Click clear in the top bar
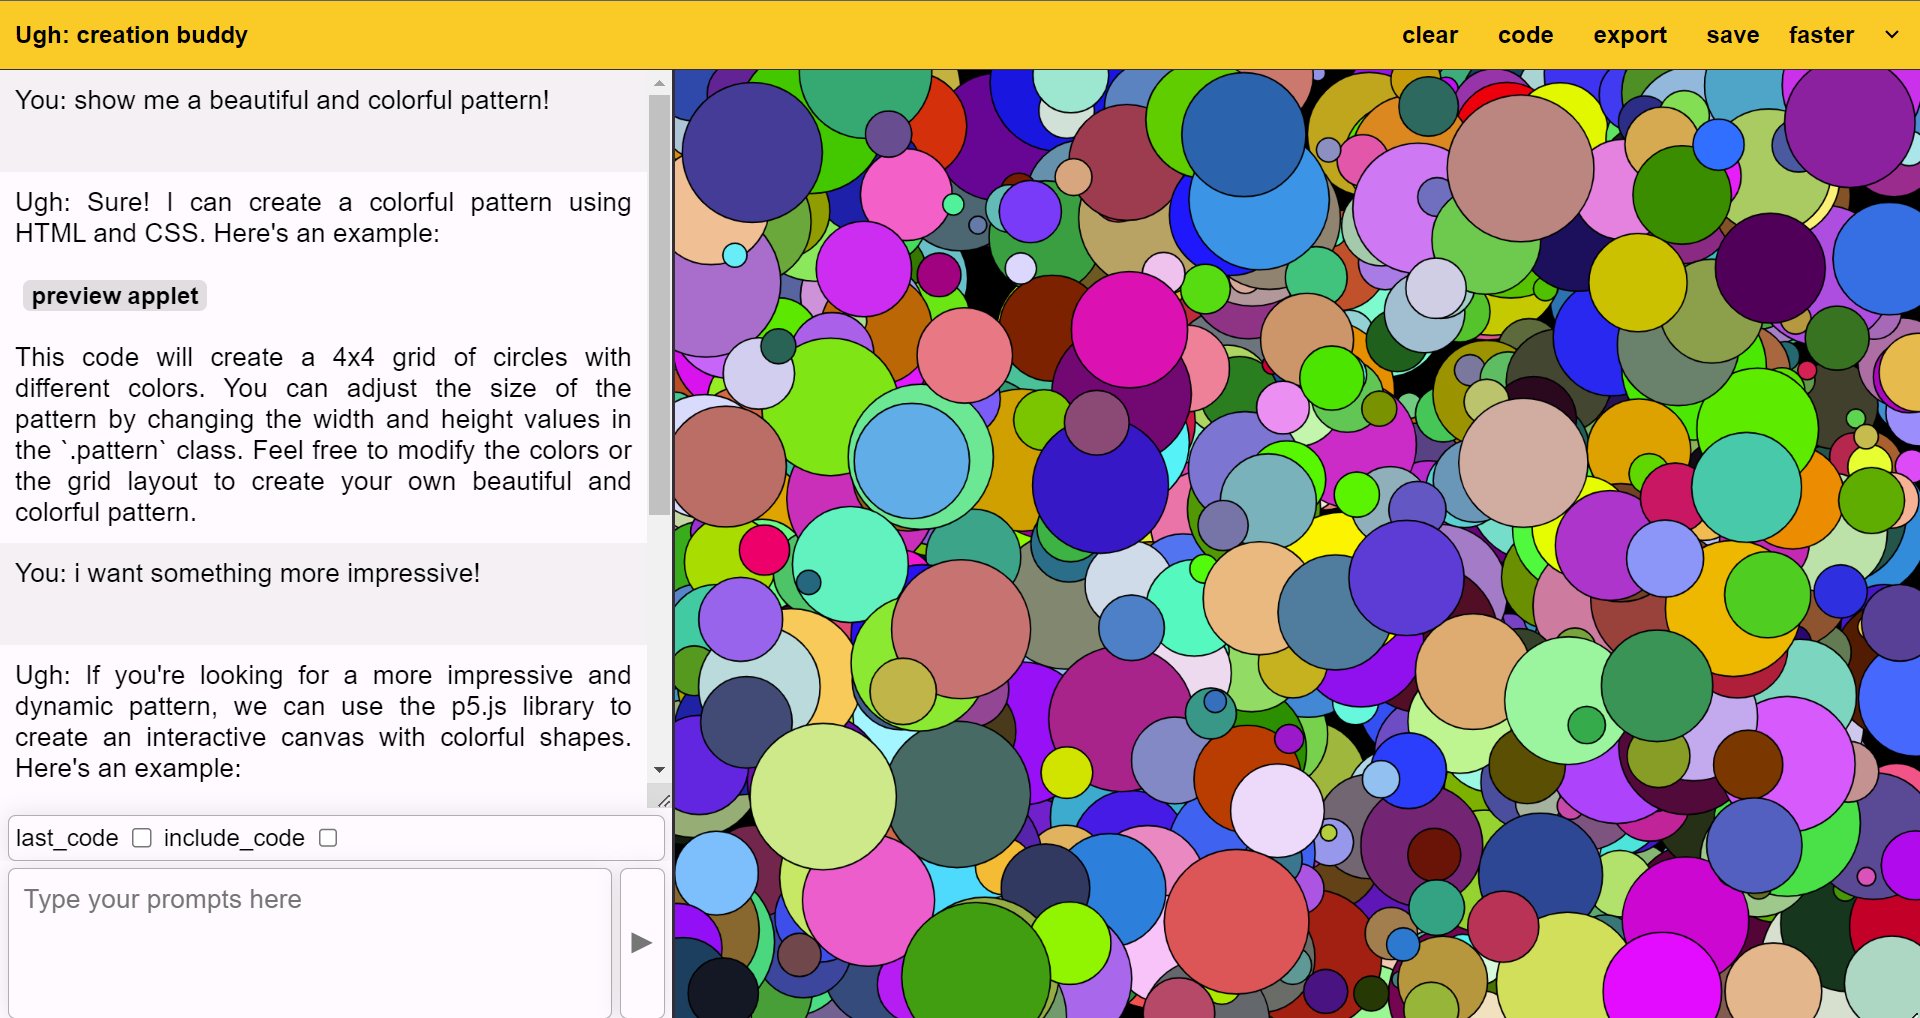This screenshot has height=1018, width=1920. point(1430,35)
